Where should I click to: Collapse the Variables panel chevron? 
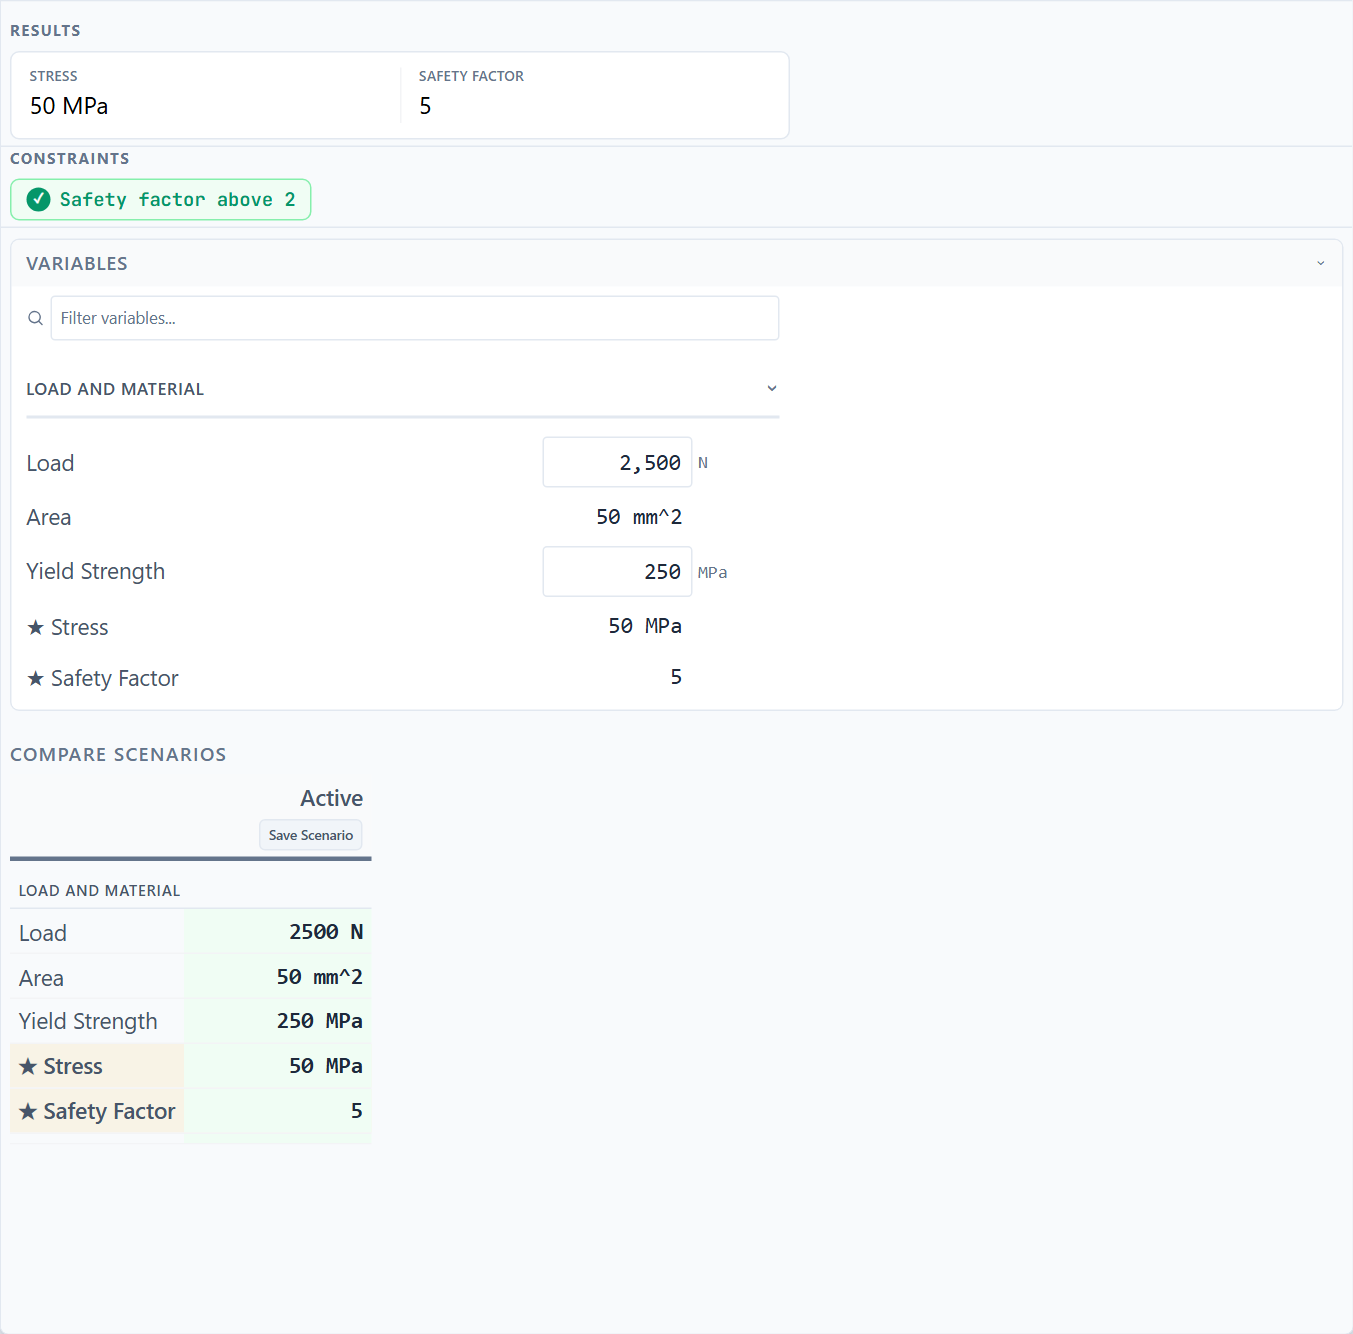pyautogui.click(x=1320, y=263)
